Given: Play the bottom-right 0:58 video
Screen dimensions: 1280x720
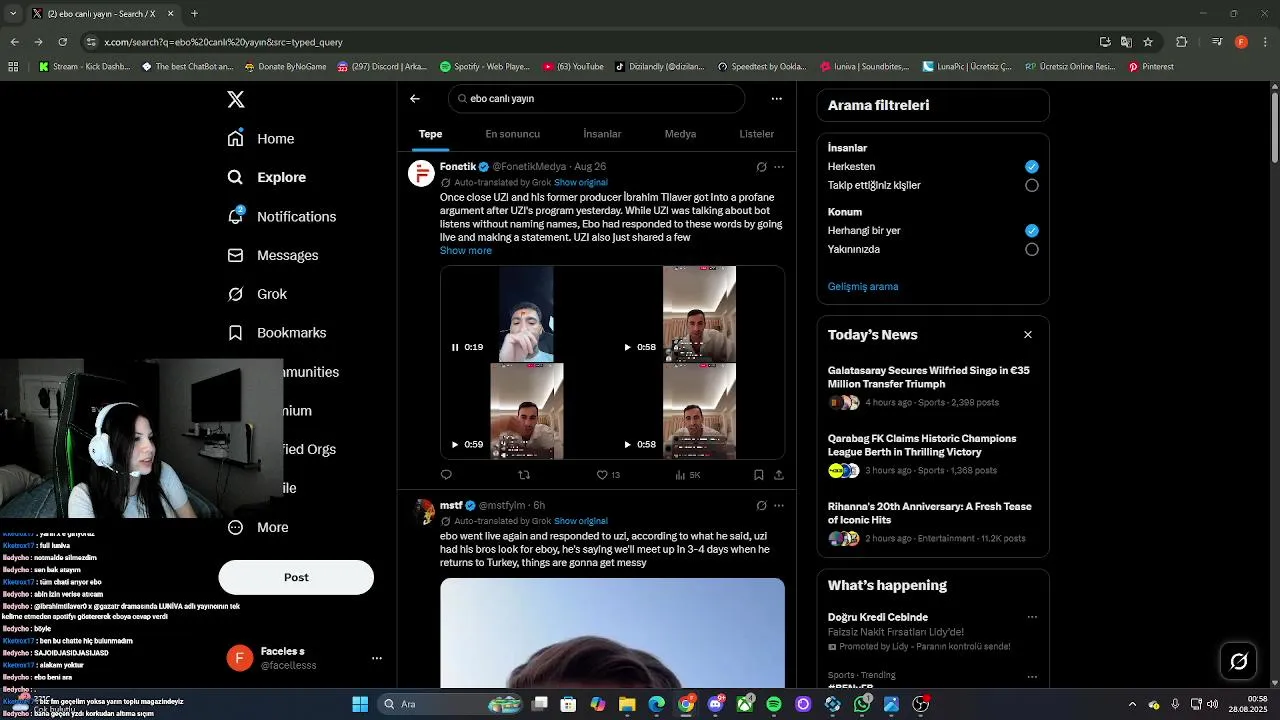Looking at the screenshot, I should click(x=627, y=444).
